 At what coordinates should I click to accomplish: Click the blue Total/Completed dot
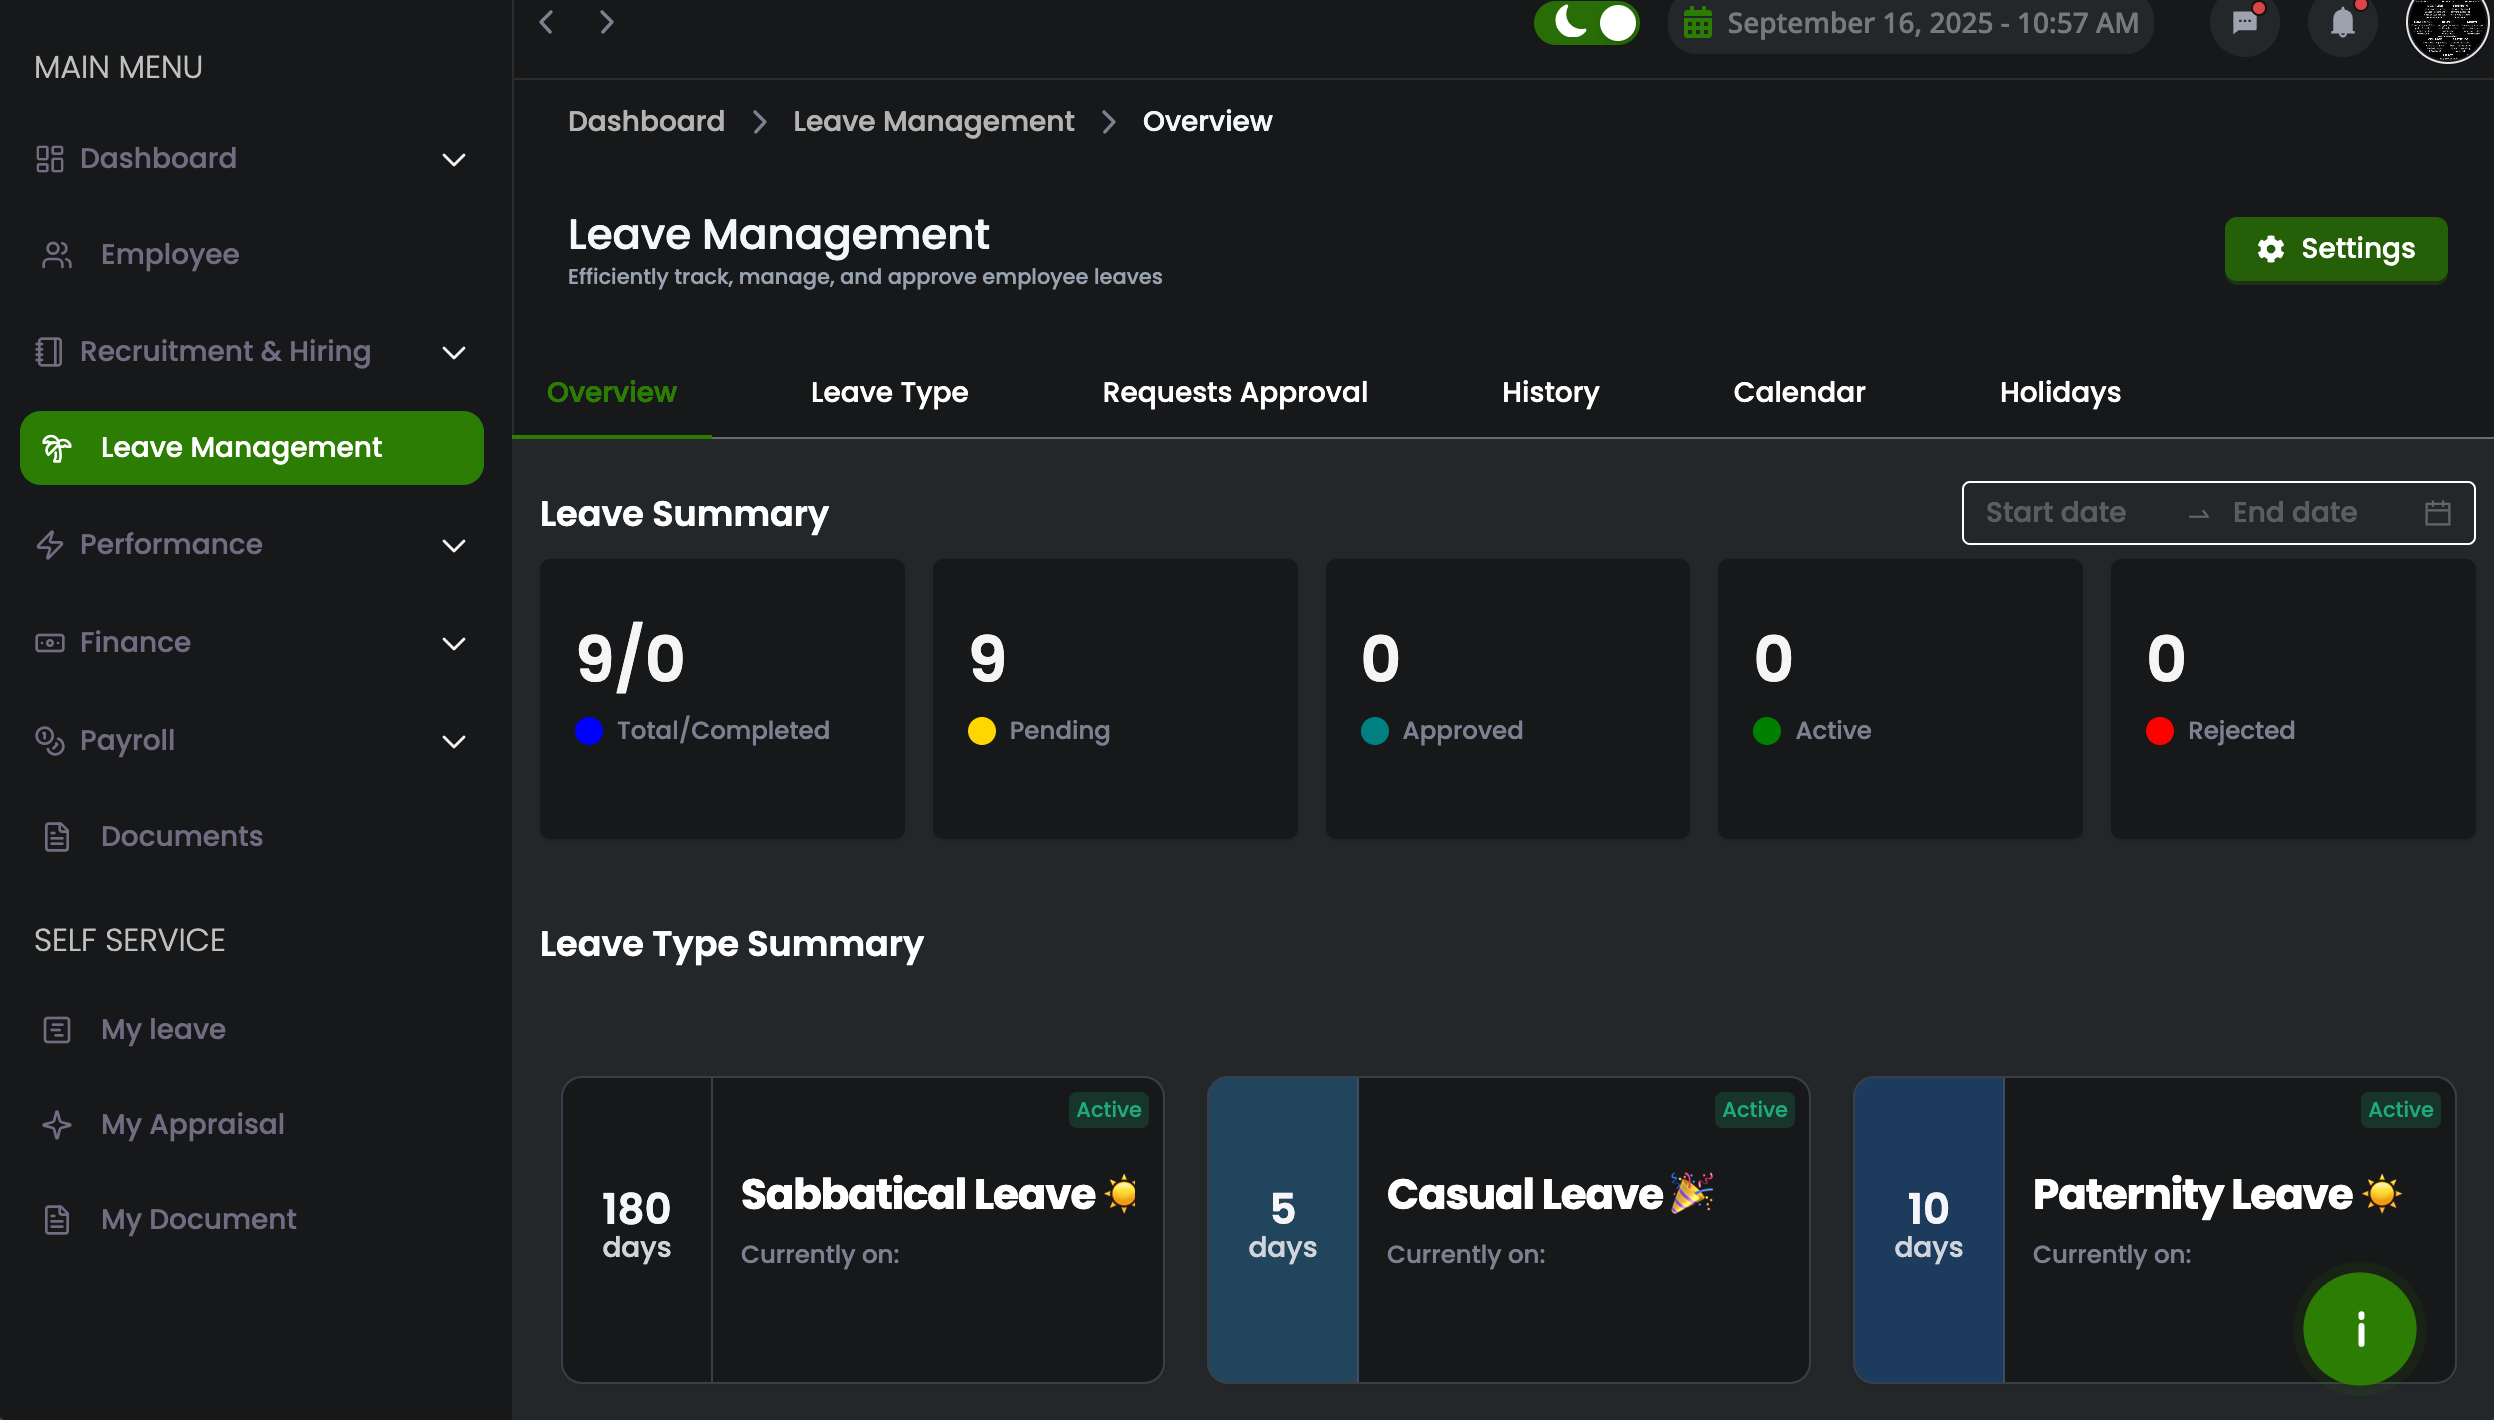pos(589,731)
